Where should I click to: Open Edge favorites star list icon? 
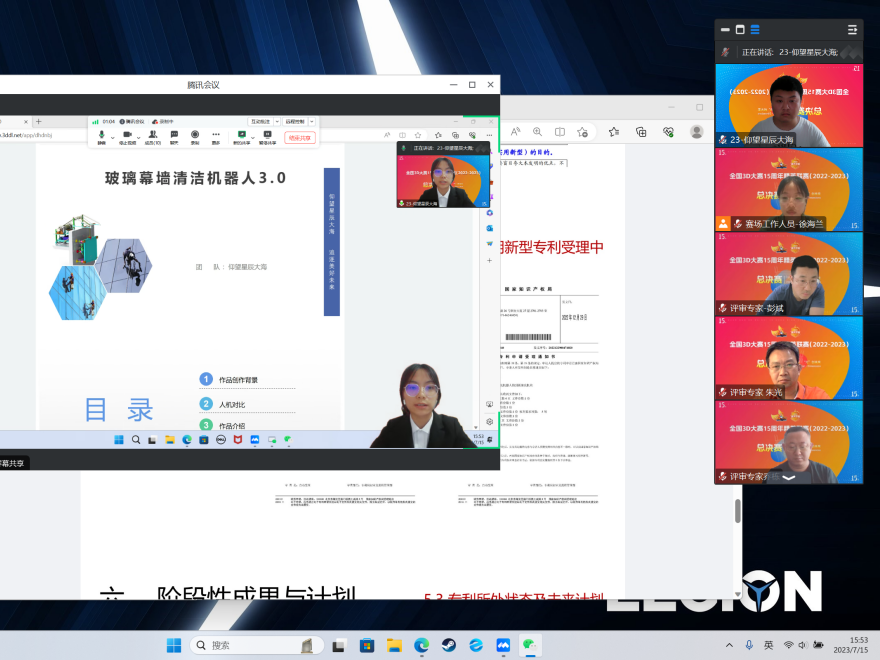tap(613, 131)
